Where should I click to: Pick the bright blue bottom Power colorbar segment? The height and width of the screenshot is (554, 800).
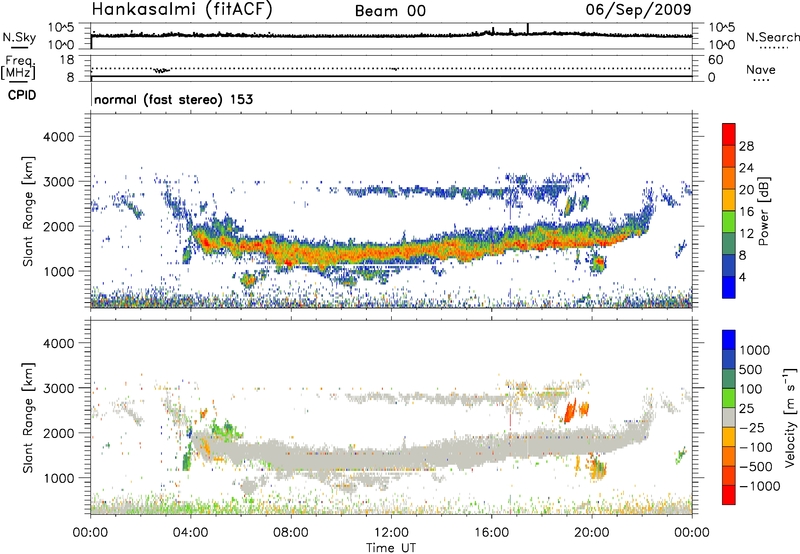pyautogui.click(x=729, y=287)
